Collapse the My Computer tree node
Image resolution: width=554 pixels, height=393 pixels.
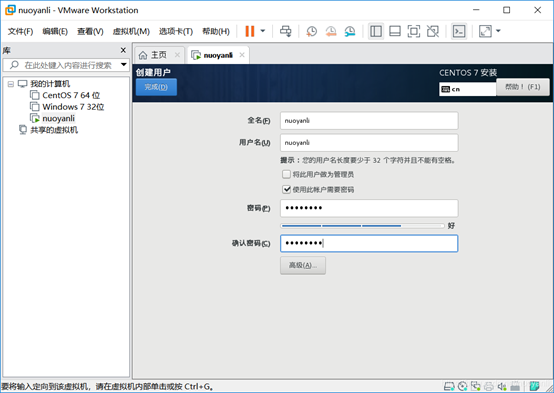(x=11, y=84)
